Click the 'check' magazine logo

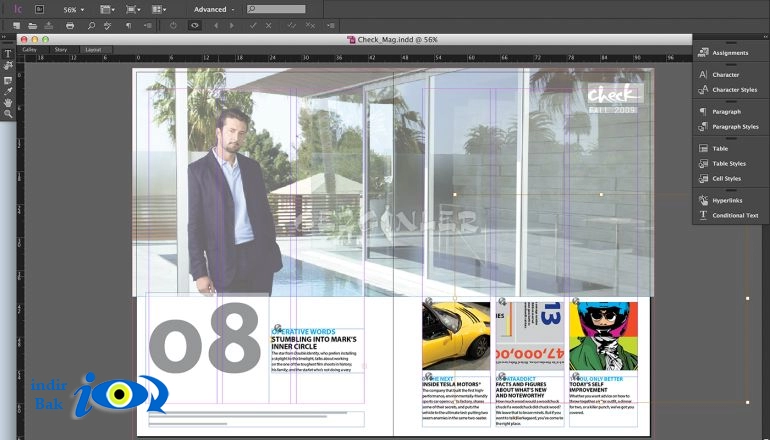coord(616,93)
